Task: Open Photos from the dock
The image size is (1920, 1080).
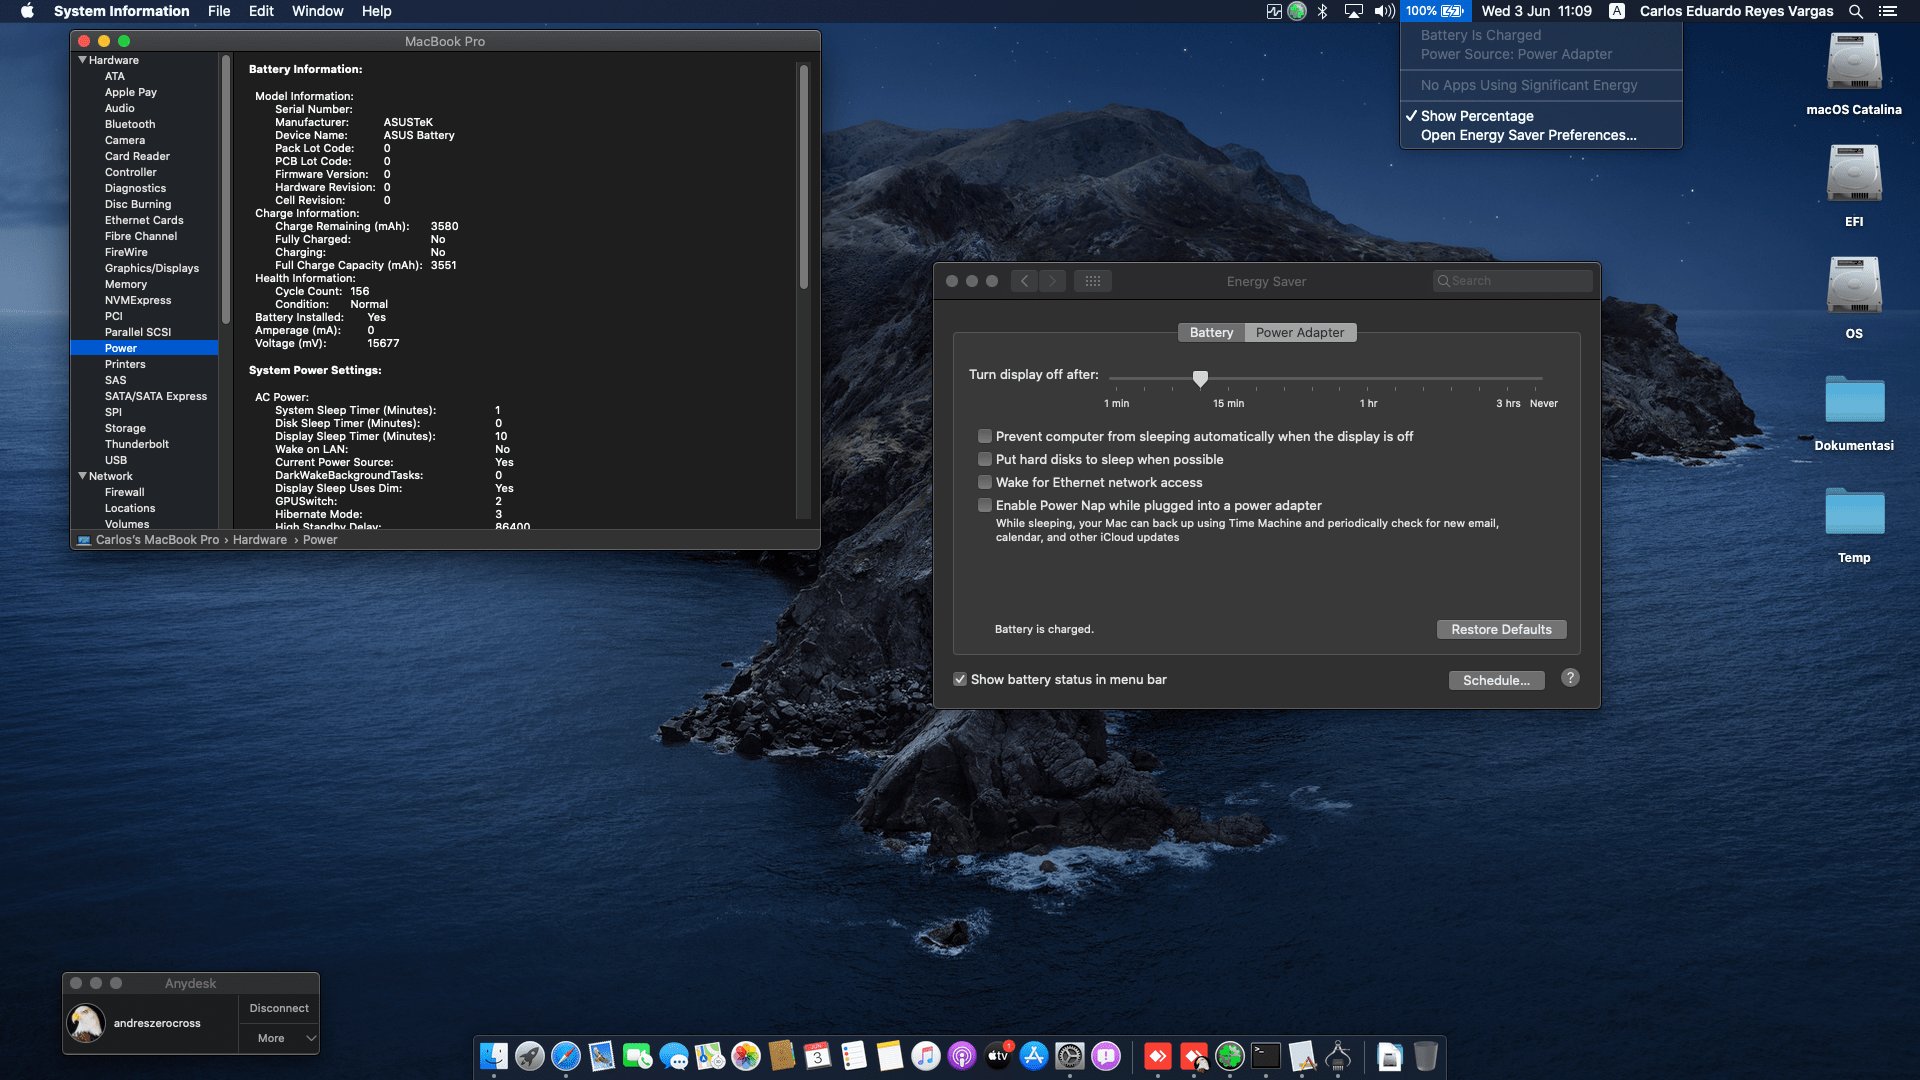Action: tap(746, 1056)
